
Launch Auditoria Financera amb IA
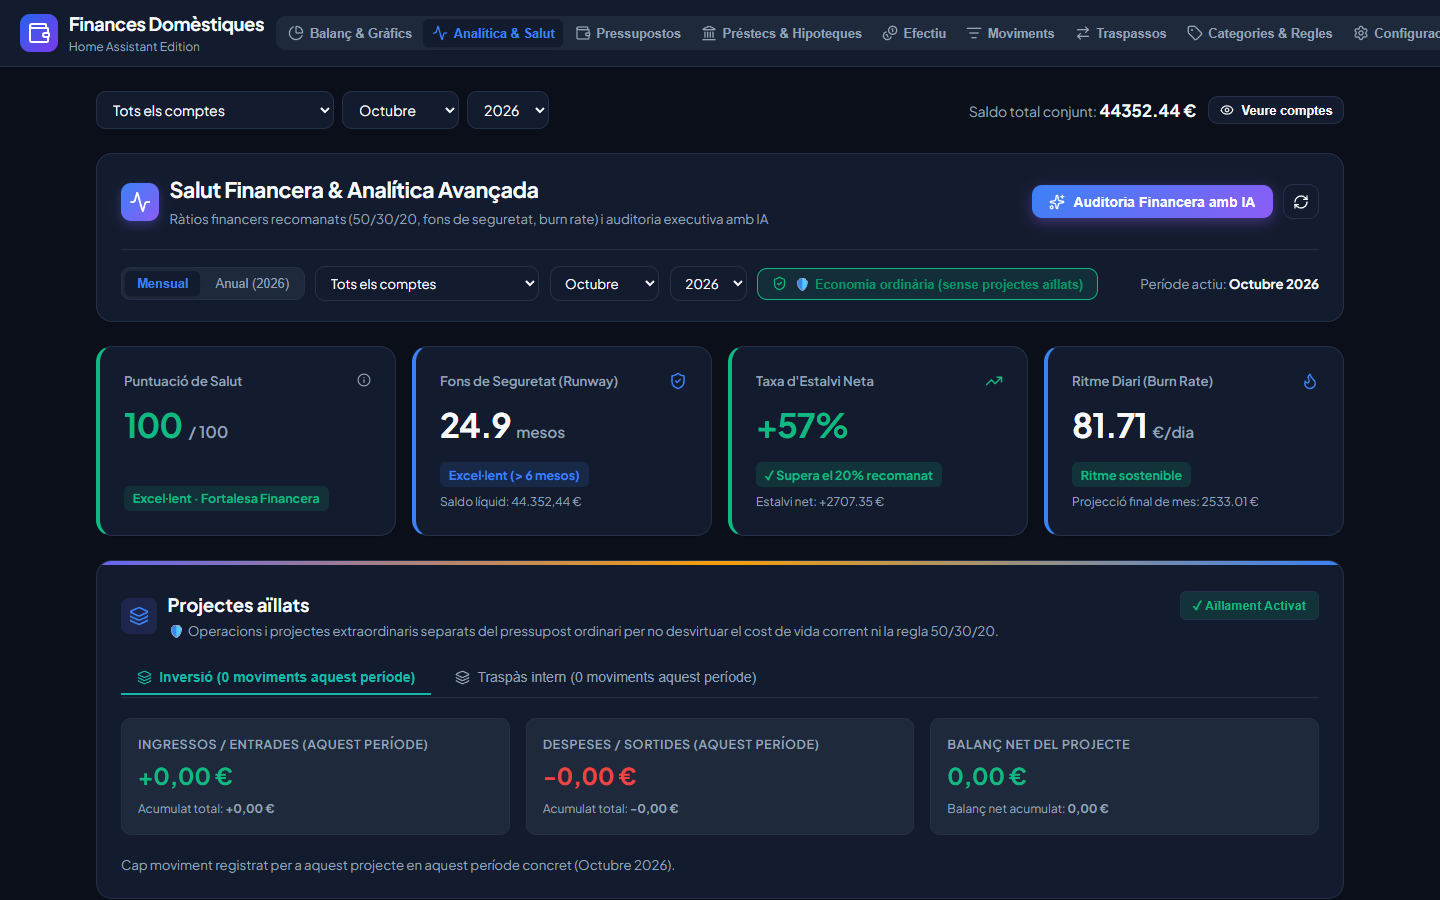click(x=1152, y=202)
